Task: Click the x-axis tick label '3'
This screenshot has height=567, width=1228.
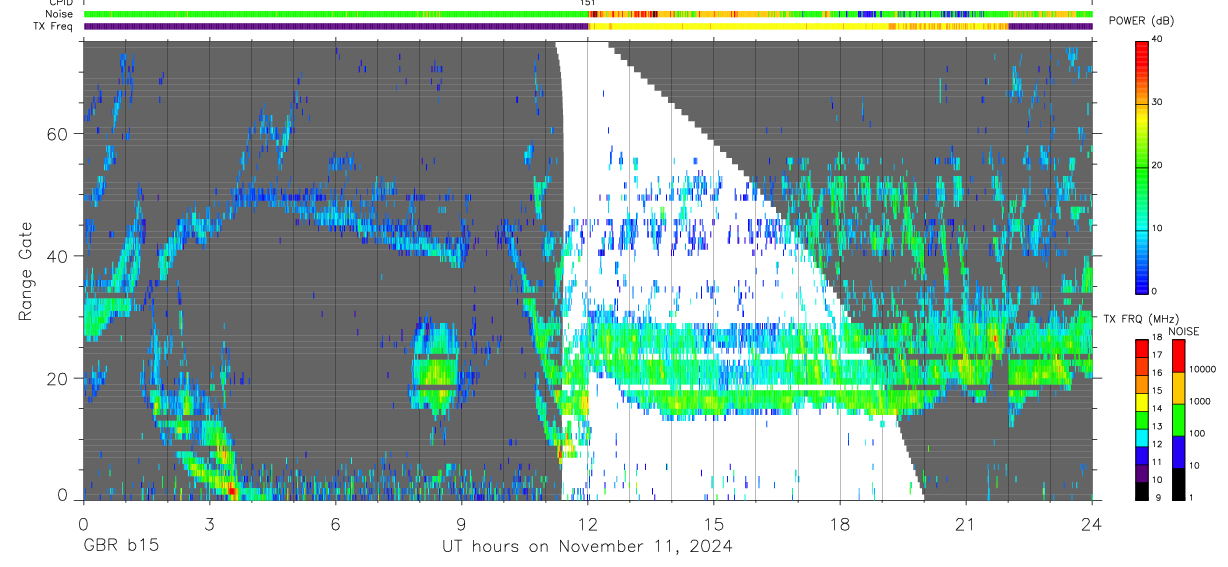Action: (209, 523)
